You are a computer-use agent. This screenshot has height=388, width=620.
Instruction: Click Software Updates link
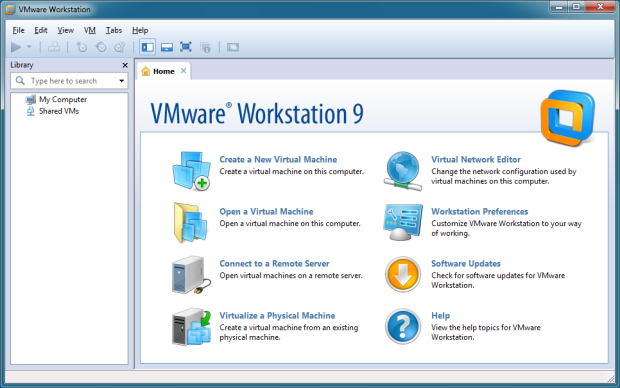click(466, 263)
